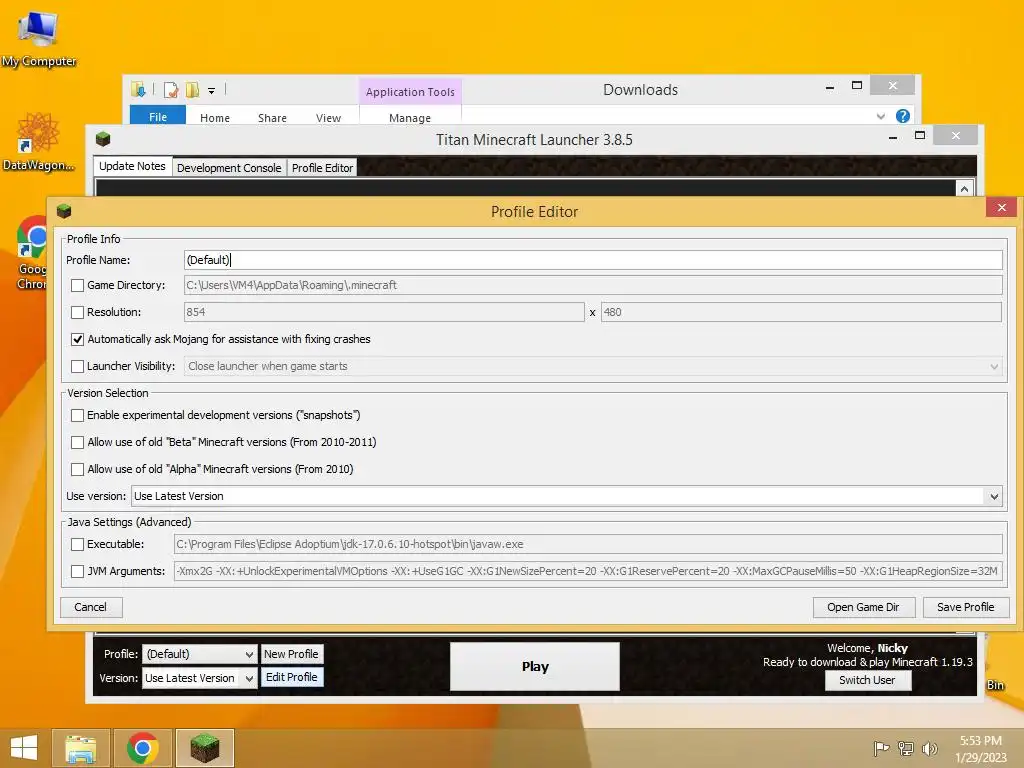Open My Computer desktop icon

click(38, 39)
